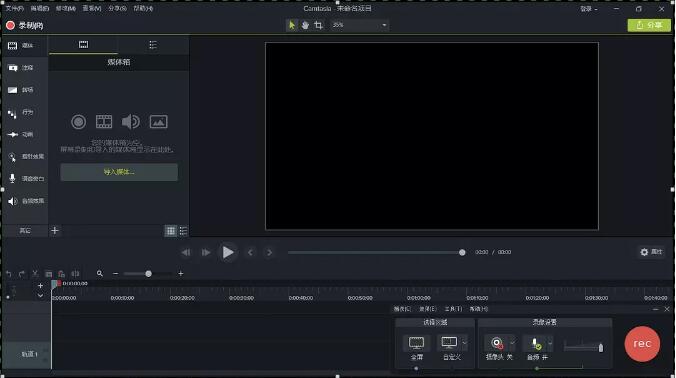
Task: Open the 文件(F) menu
Action: coord(14,9)
